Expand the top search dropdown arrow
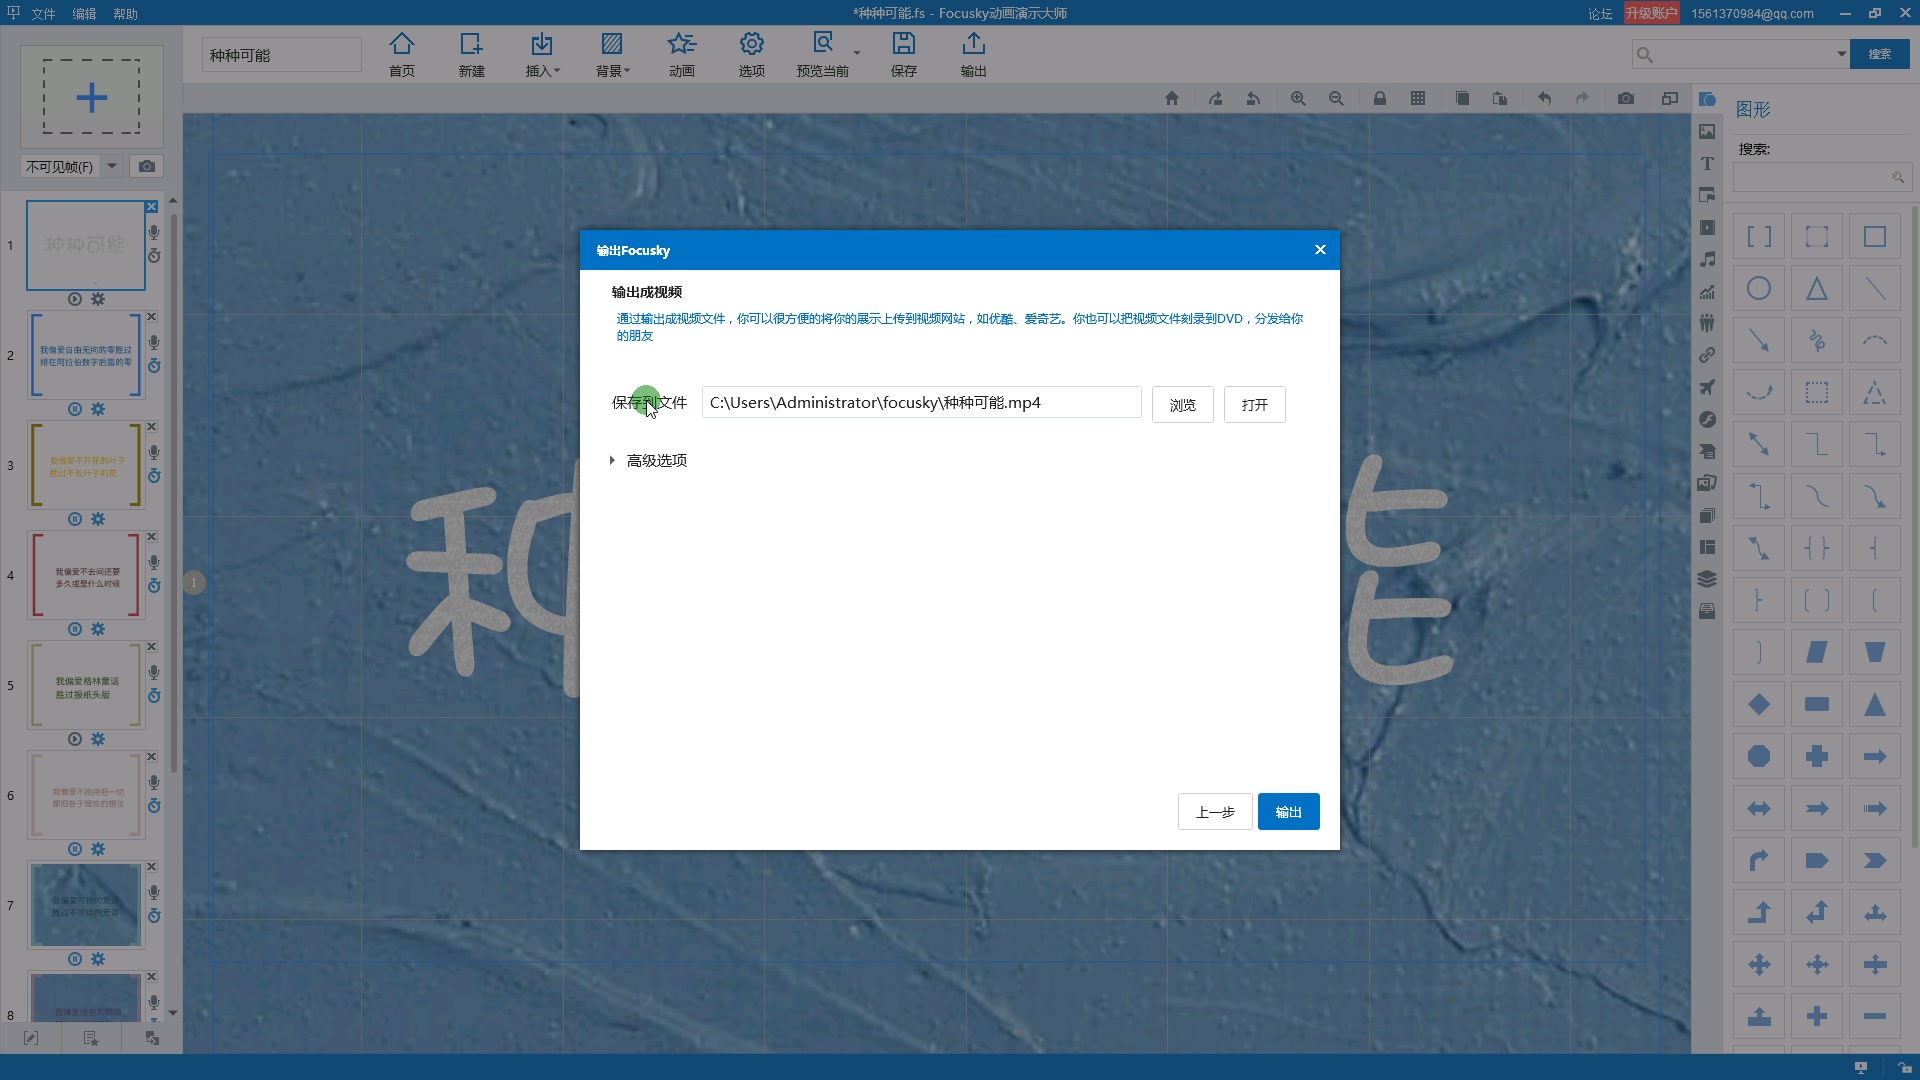This screenshot has width=1920, height=1080. click(x=1841, y=54)
